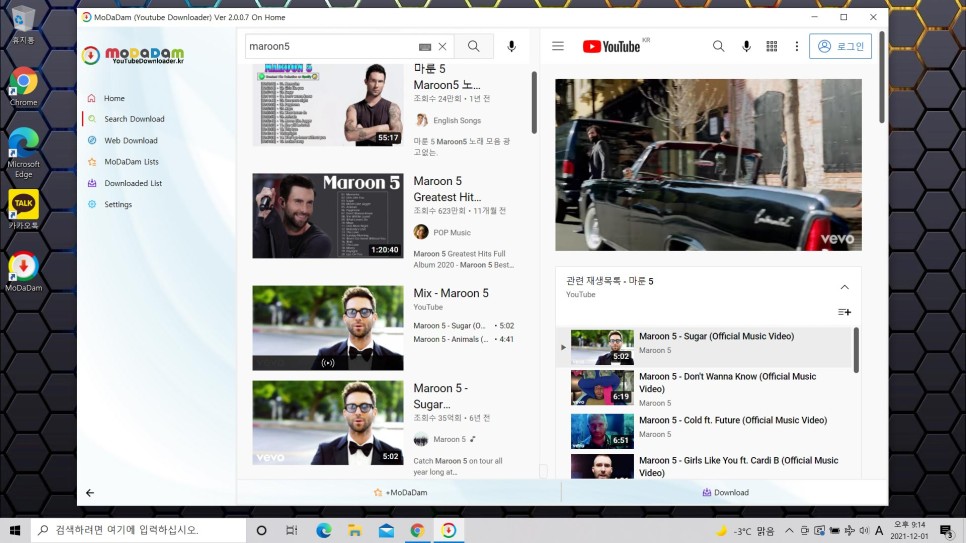Open YouTube three-dot settings menu
The height and width of the screenshot is (543, 966).
point(797,46)
